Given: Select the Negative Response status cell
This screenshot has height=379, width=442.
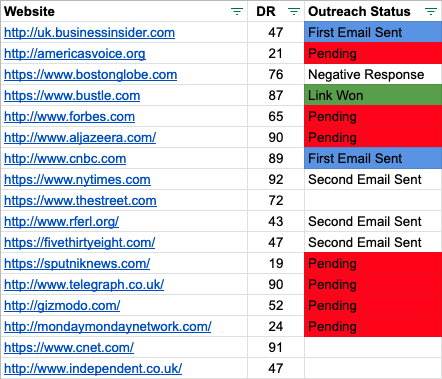Looking at the screenshot, I should pos(373,74).
